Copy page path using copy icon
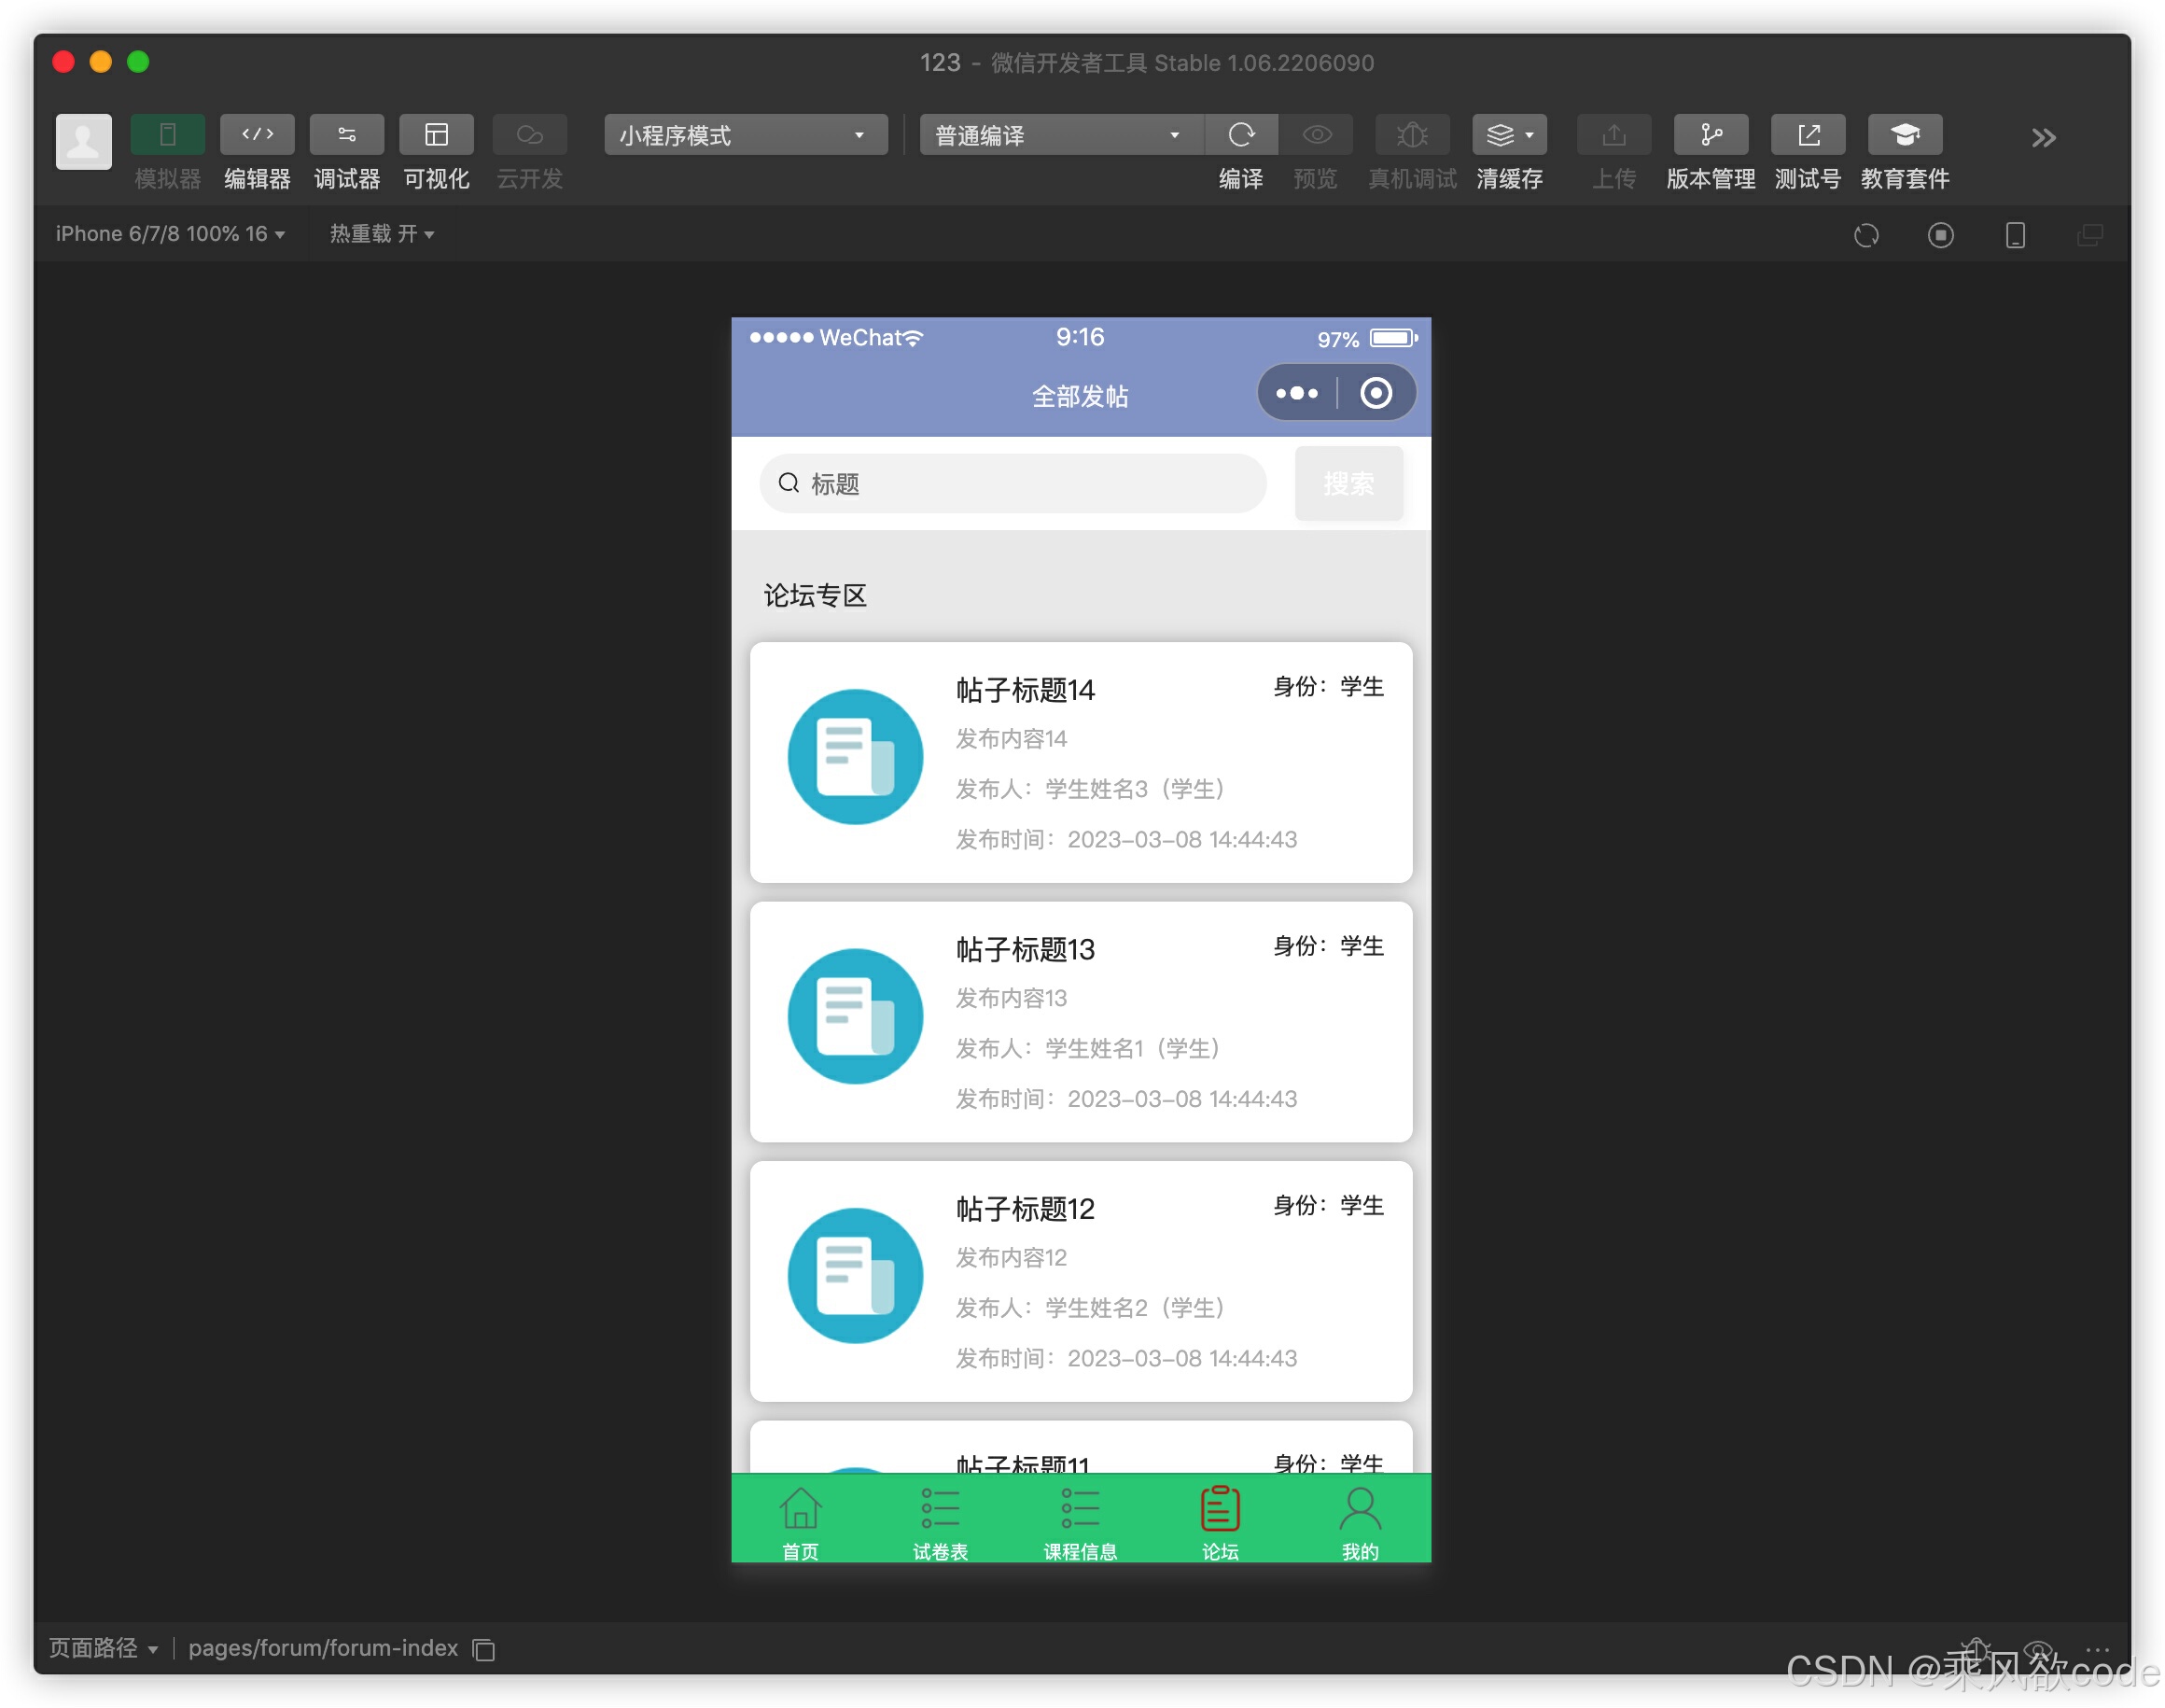This screenshot has width=2165, height=1708. click(484, 1650)
